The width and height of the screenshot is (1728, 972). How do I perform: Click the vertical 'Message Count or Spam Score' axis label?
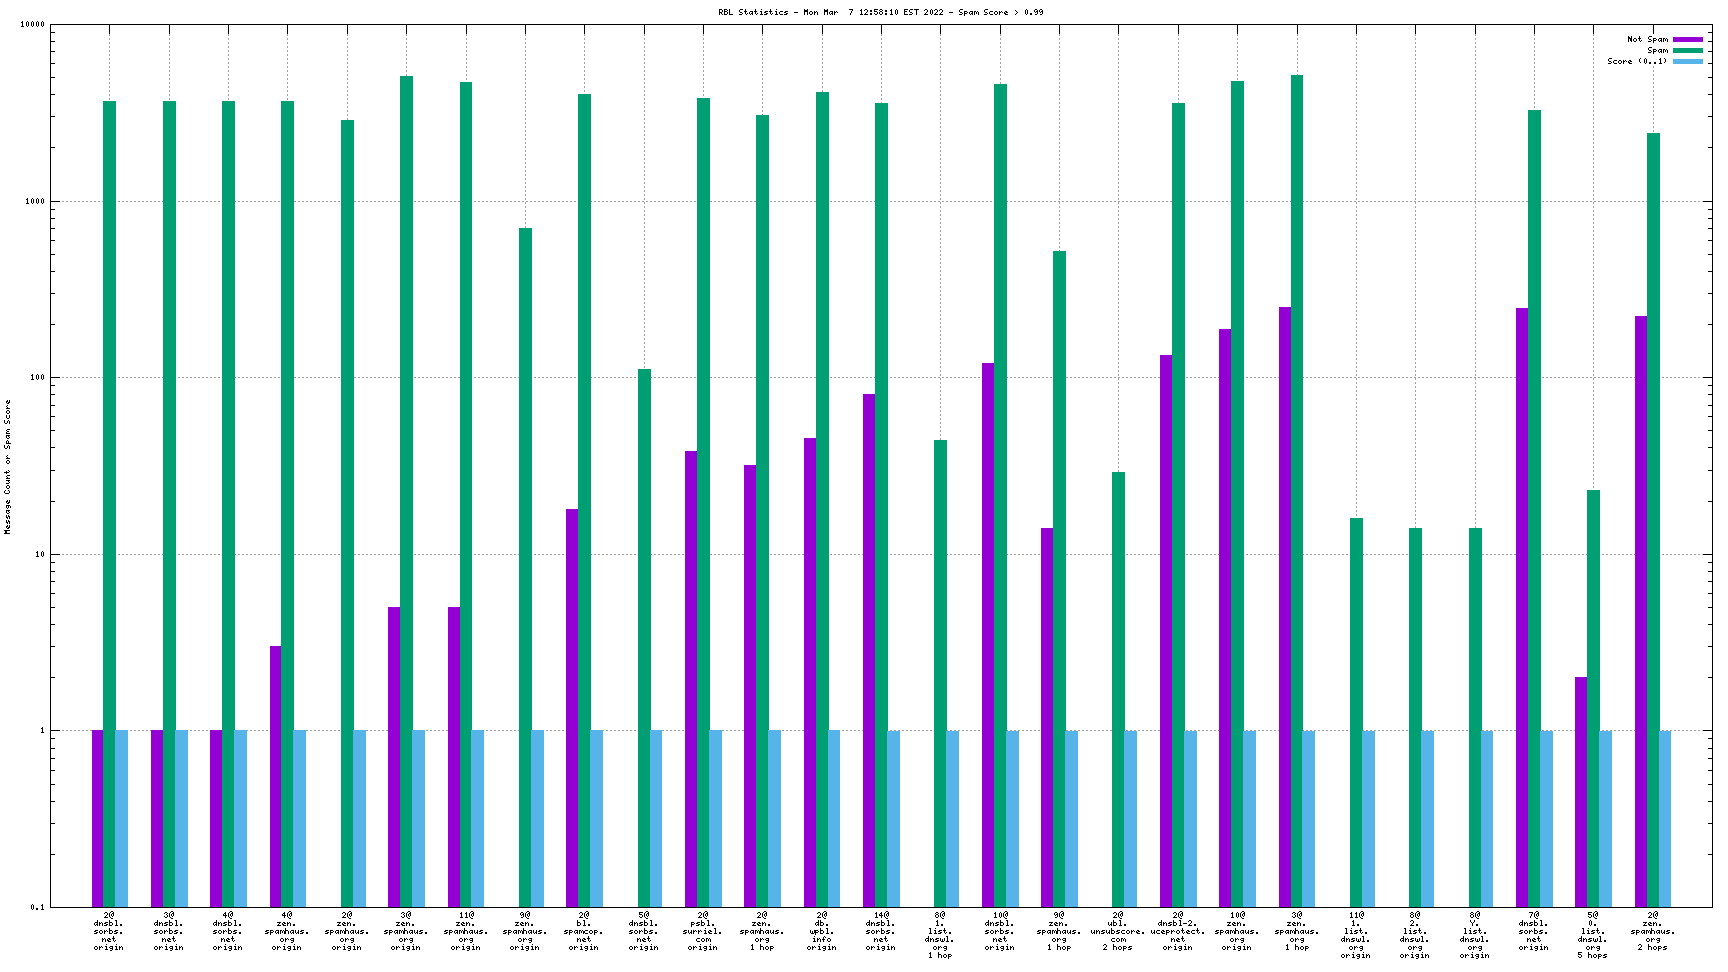pos(8,466)
